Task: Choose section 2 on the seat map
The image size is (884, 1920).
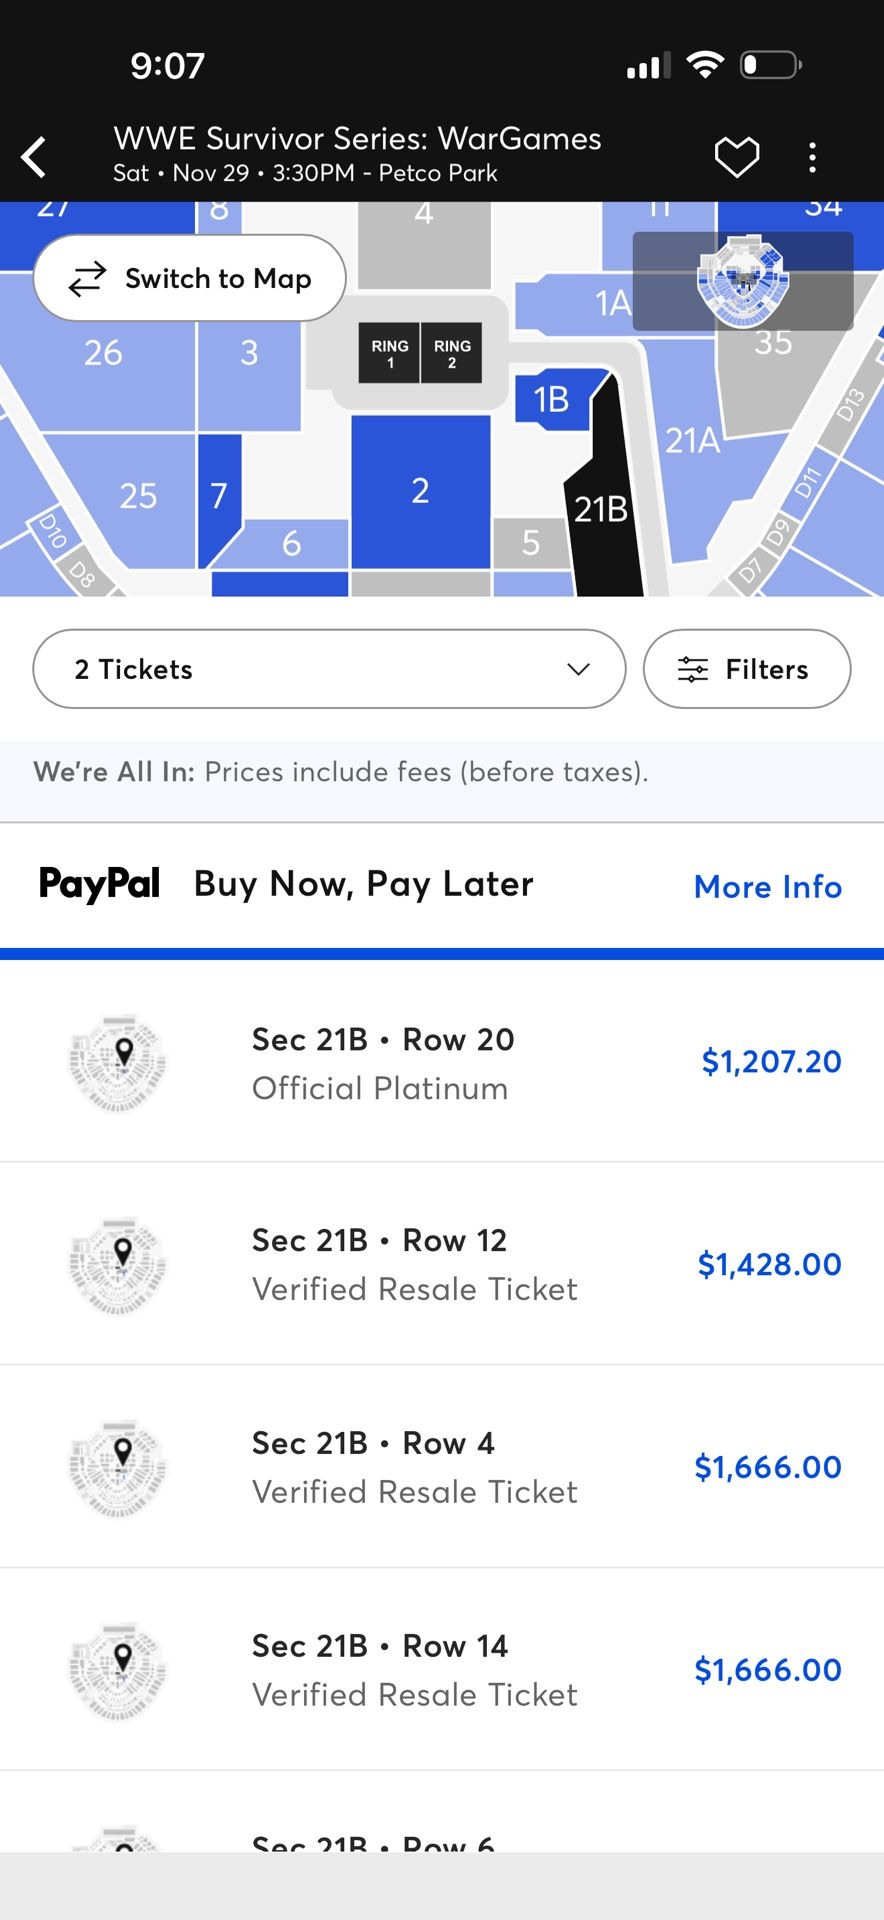Action: pos(420,490)
